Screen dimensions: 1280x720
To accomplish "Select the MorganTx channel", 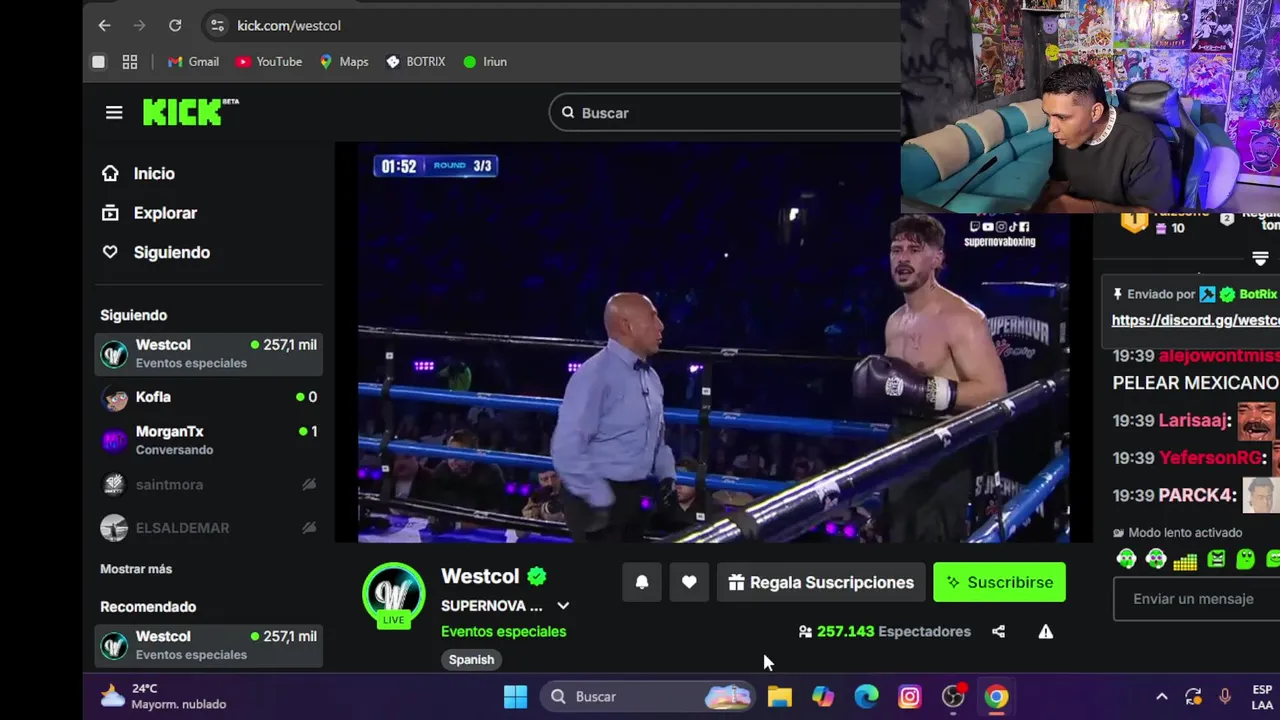I will [x=208, y=440].
